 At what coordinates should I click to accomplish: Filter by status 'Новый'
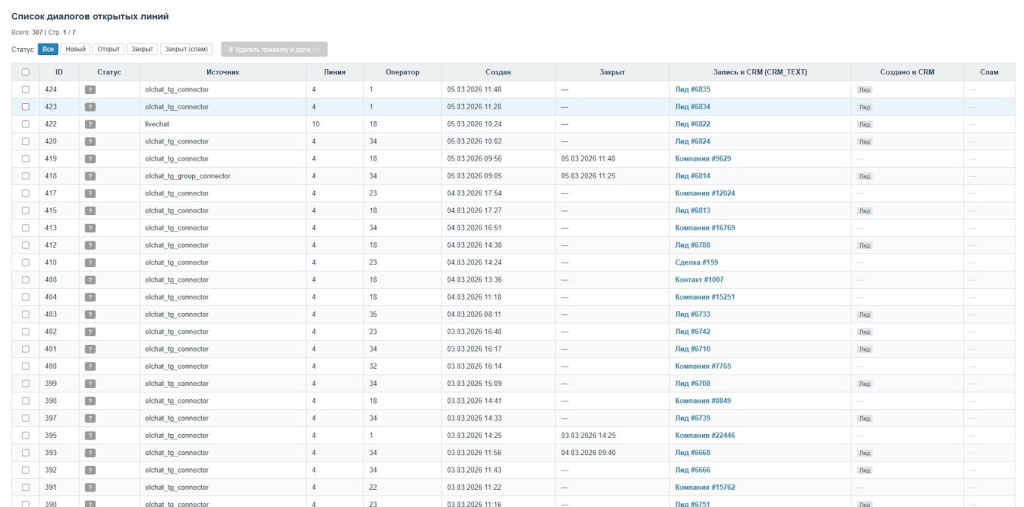click(x=76, y=49)
